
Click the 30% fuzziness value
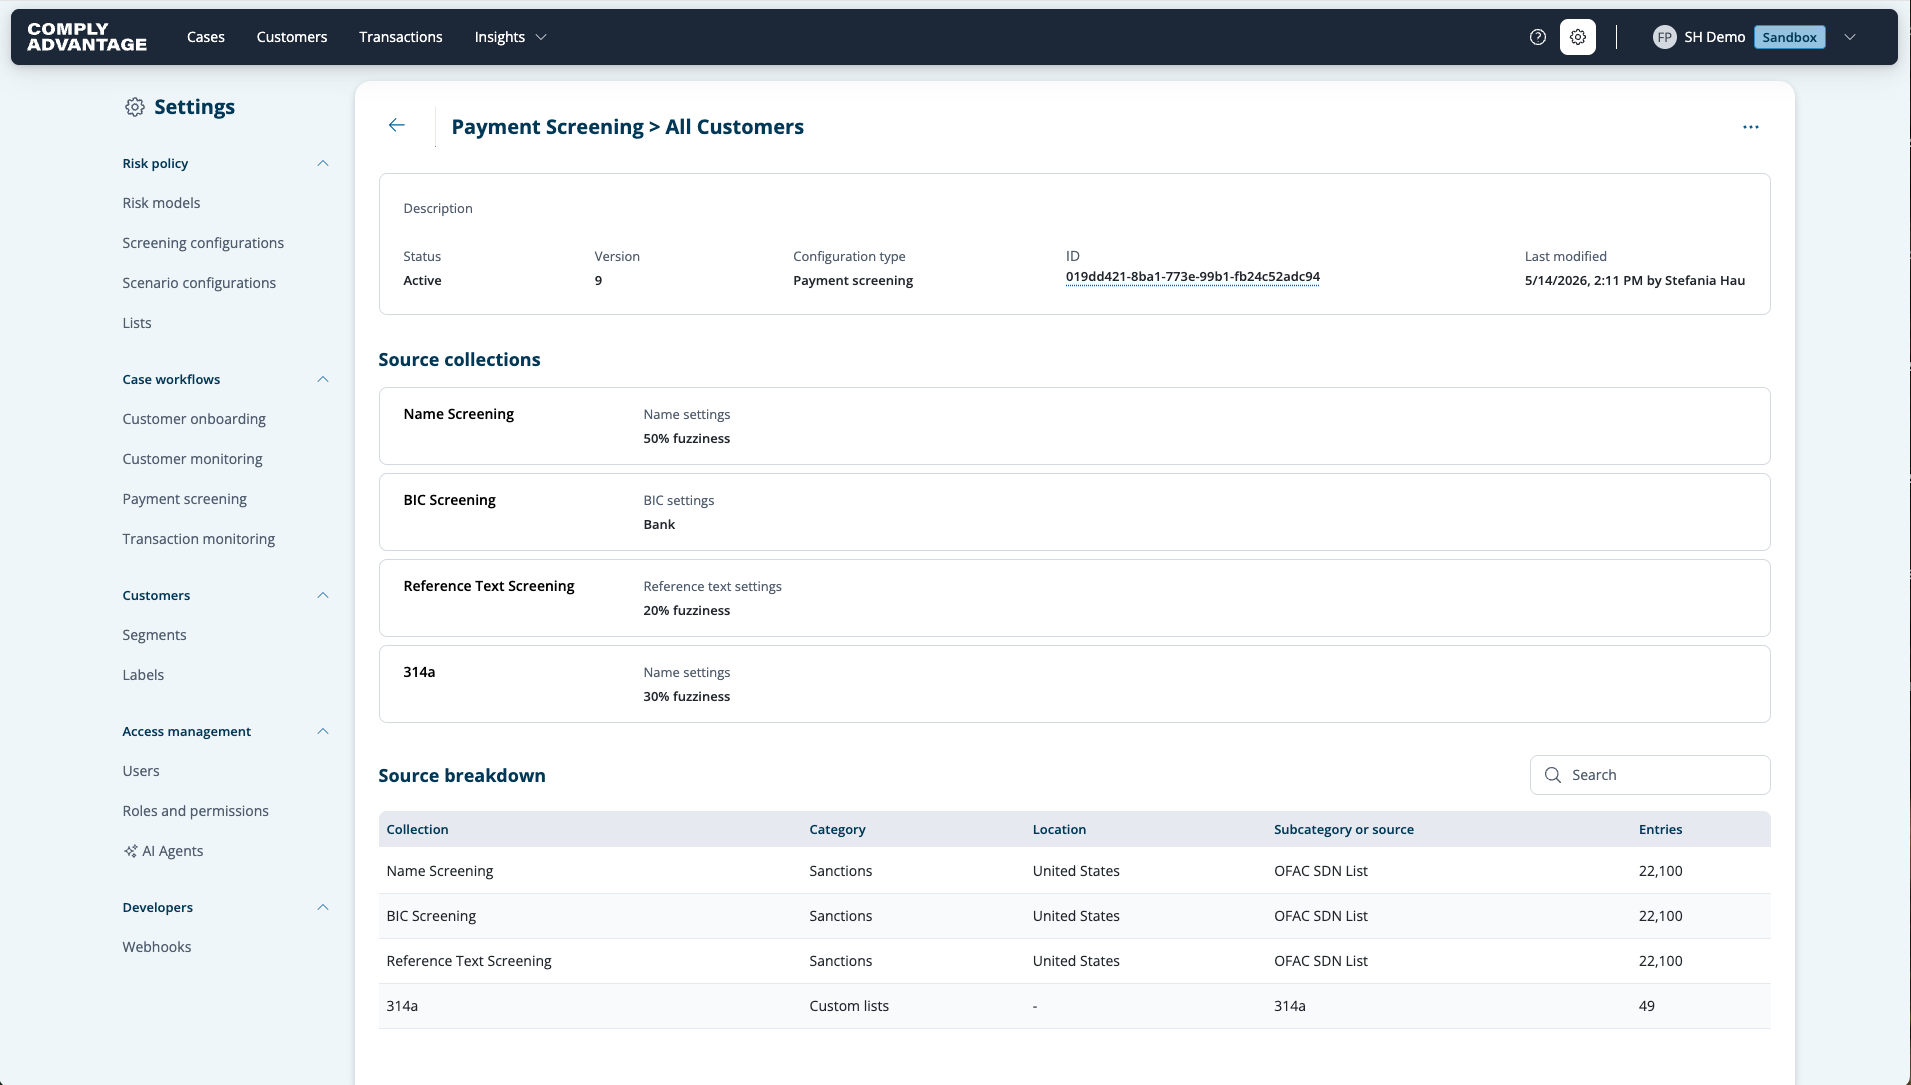(x=686, y=697)
